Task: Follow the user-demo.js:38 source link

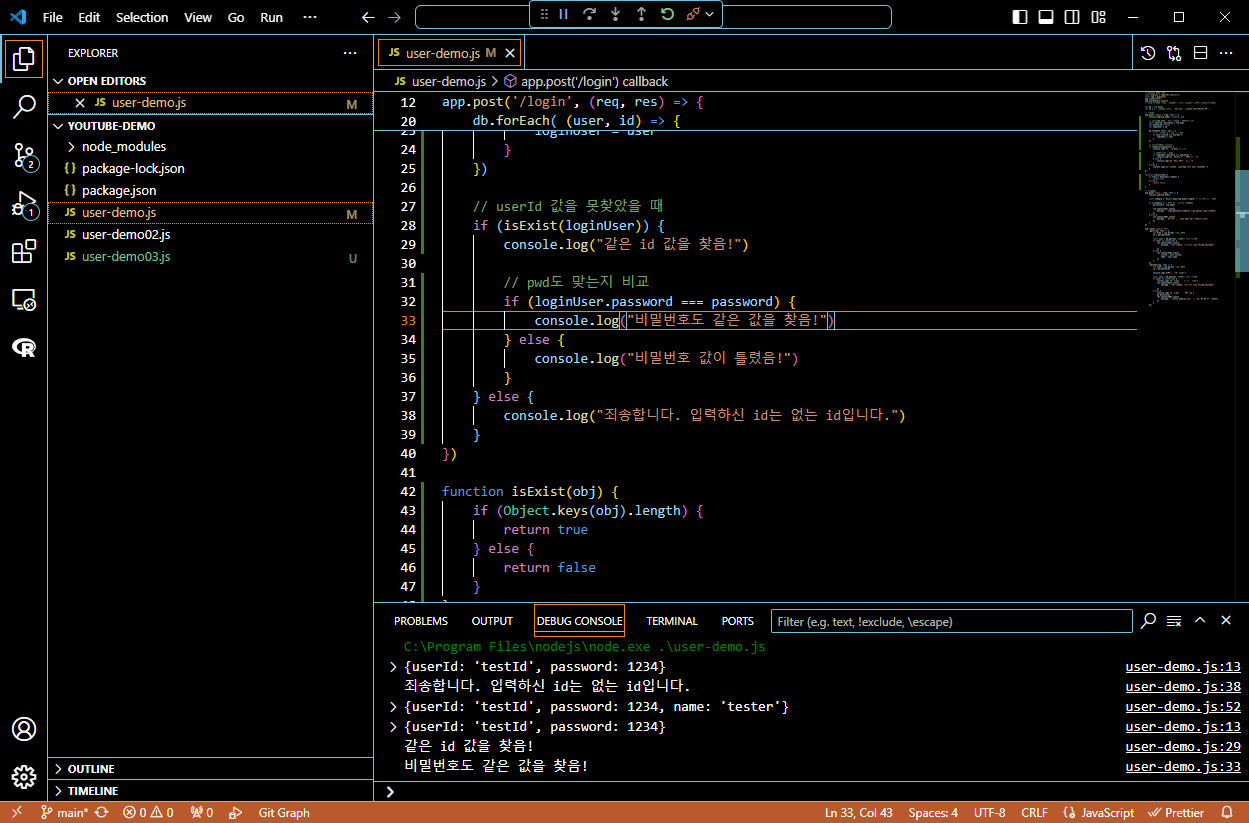Action: click(1183, 687)
